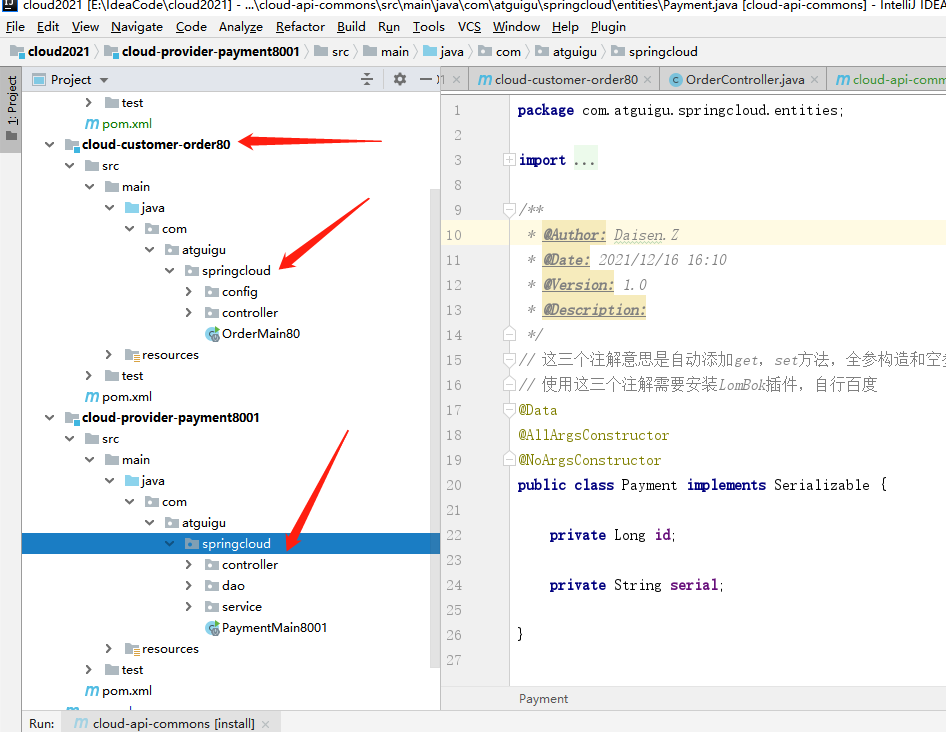
Task: Close cloud-api-commons [install] run tab
Action: point(265,724)
